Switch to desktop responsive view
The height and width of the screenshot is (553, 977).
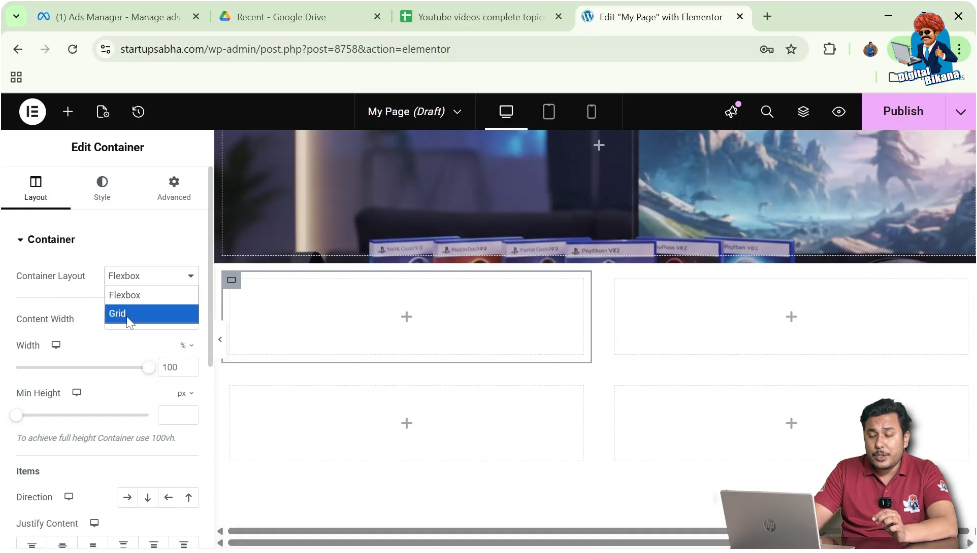tap(506, 111)
